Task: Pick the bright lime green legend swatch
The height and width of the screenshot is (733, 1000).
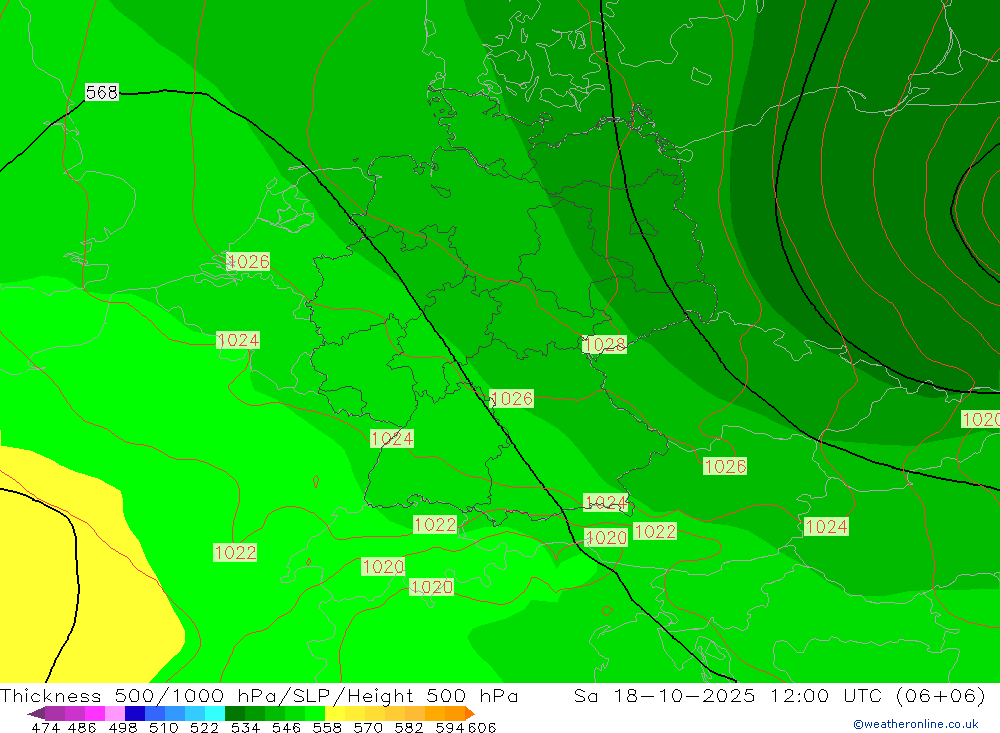Action: [x=315, y=713]
